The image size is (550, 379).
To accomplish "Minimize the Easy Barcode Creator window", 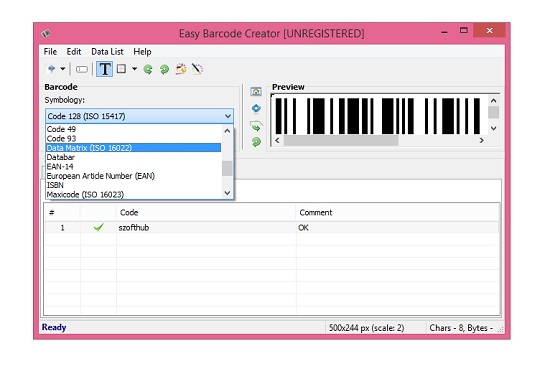I will click(x=444, y=32).
